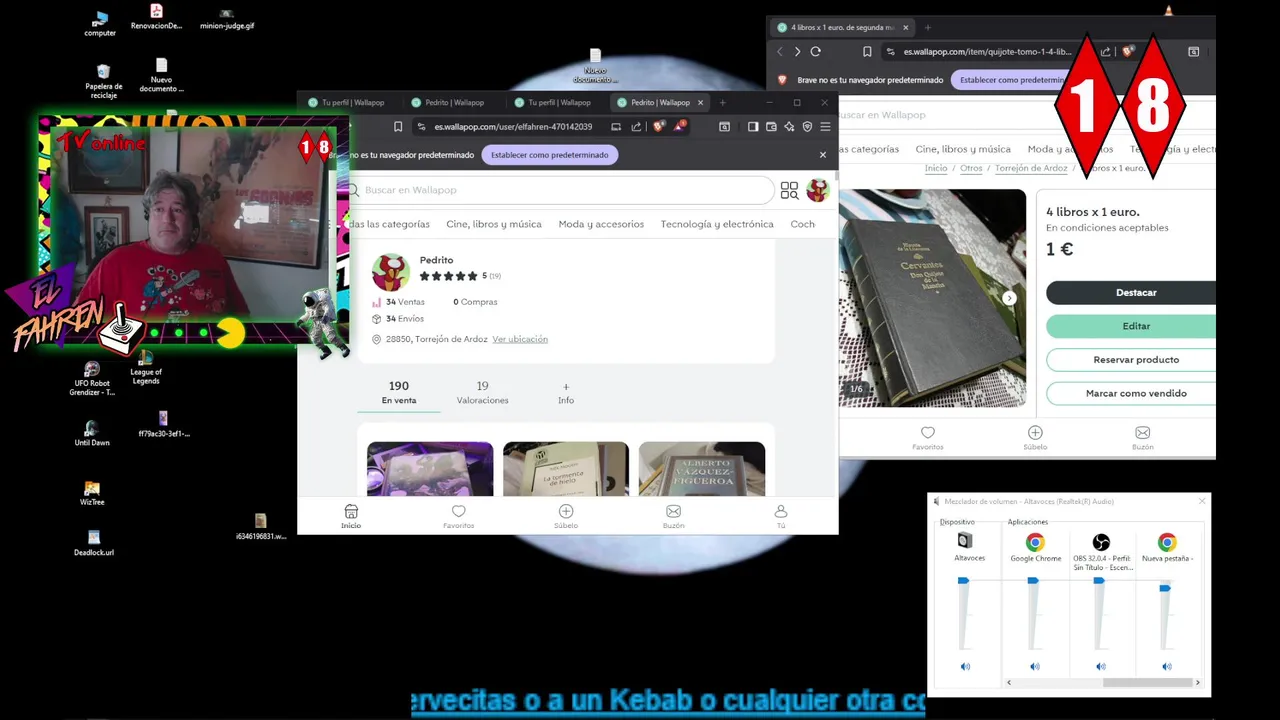Click the Google Chrome volume slider handle
The width and height of the screenshot is (1280, 720).
pyautogui.click(x=1033, y=580)
